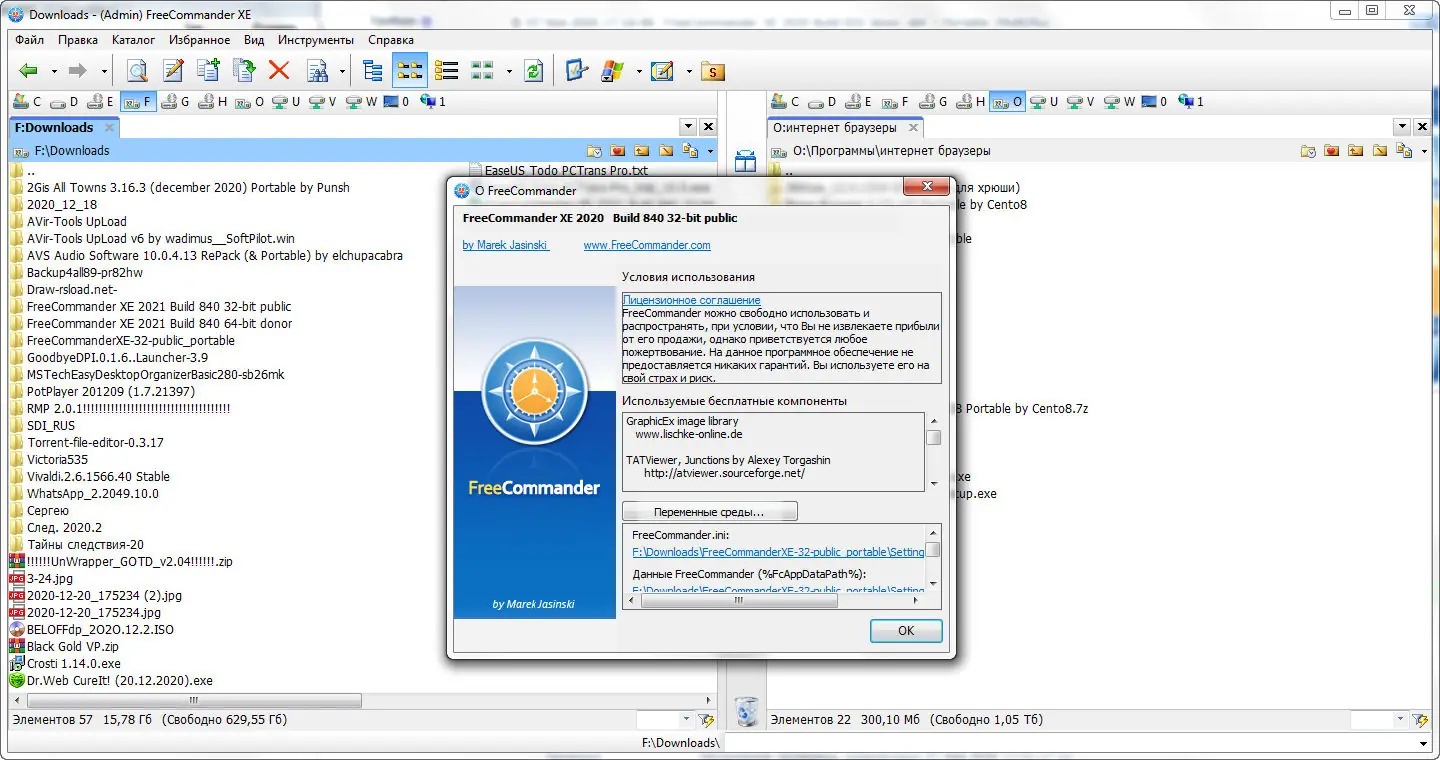Viewport: 1440px width, 760px height.
Task: Click the recycle bin icon between panels
Action: coord(746,711)
